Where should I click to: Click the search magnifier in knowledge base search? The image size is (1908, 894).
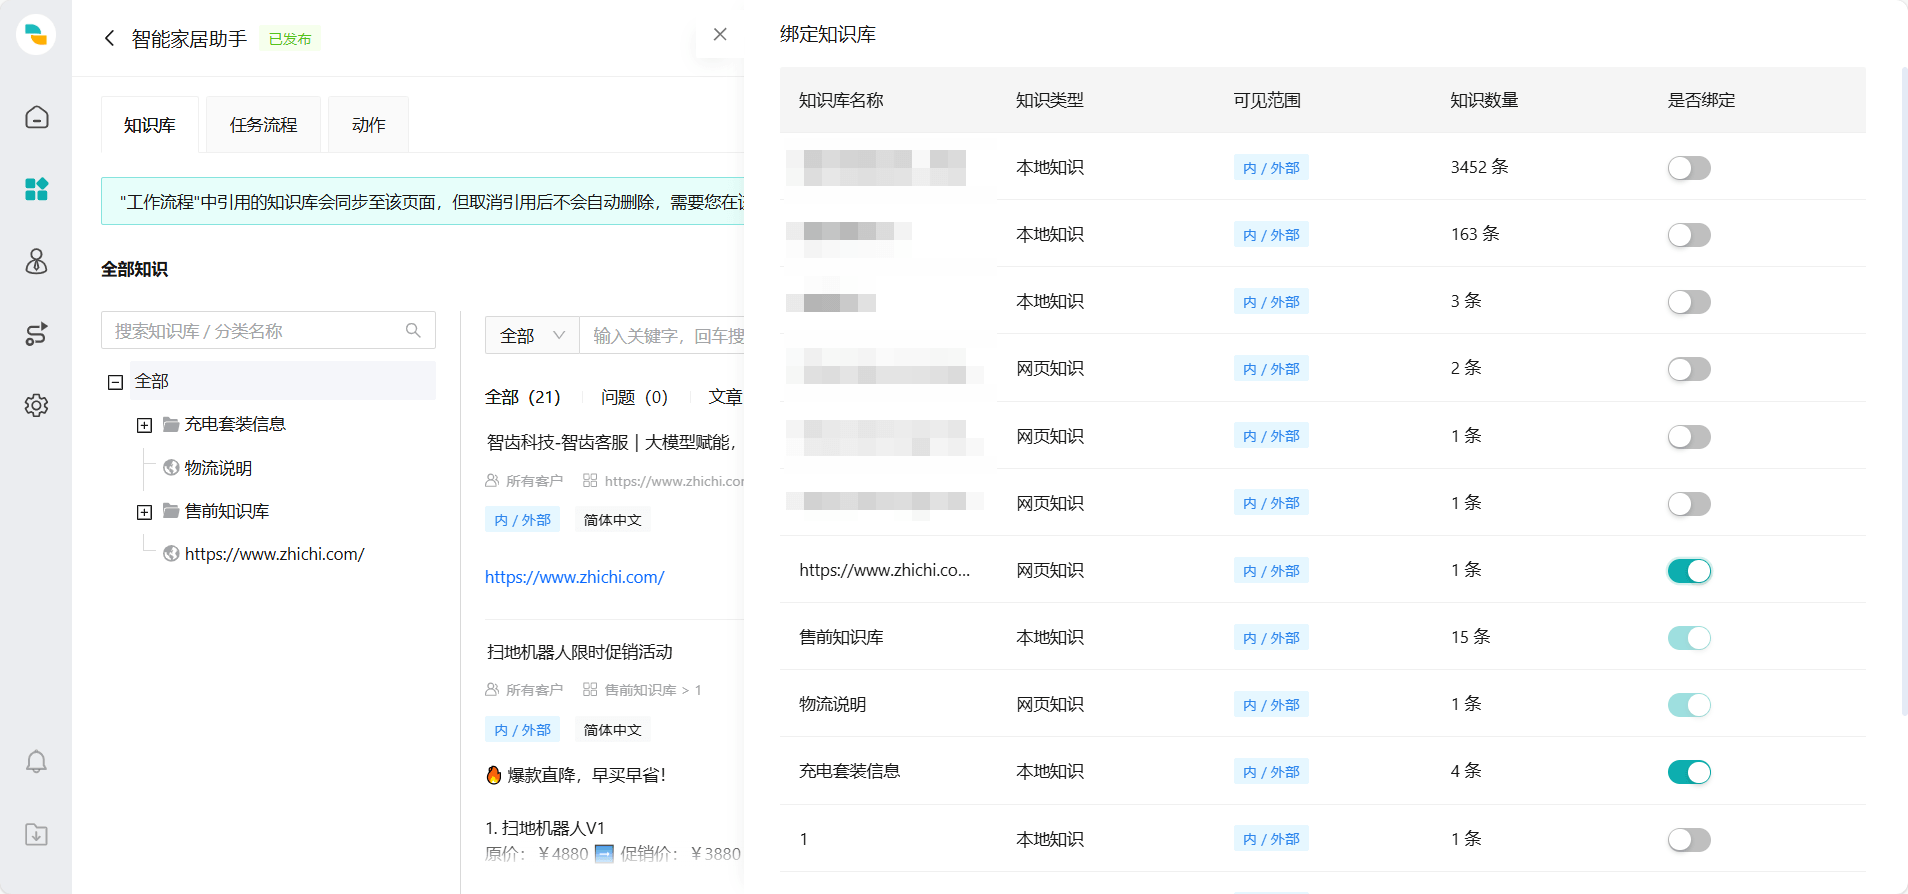(x=413, y=330)
